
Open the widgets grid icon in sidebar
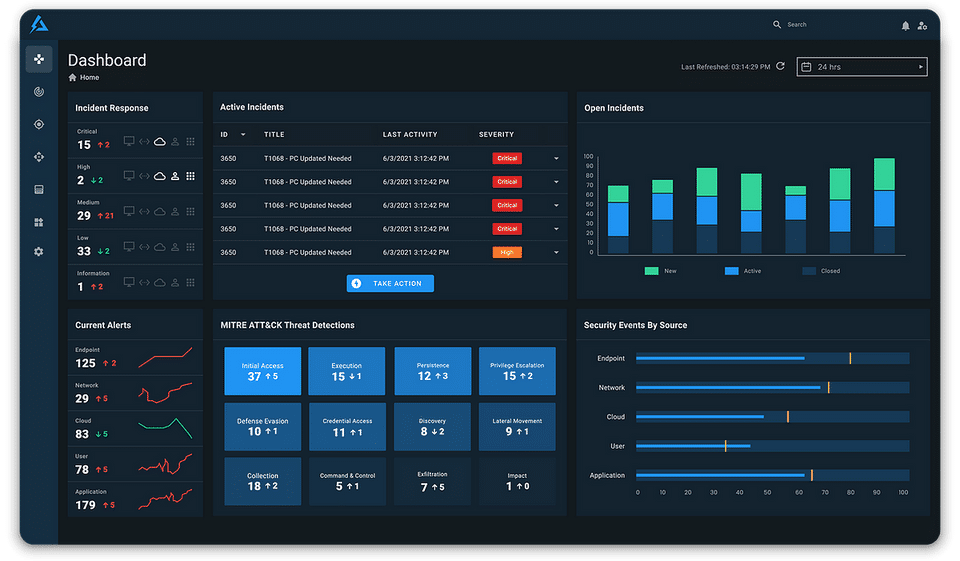[x=39, y=222]
